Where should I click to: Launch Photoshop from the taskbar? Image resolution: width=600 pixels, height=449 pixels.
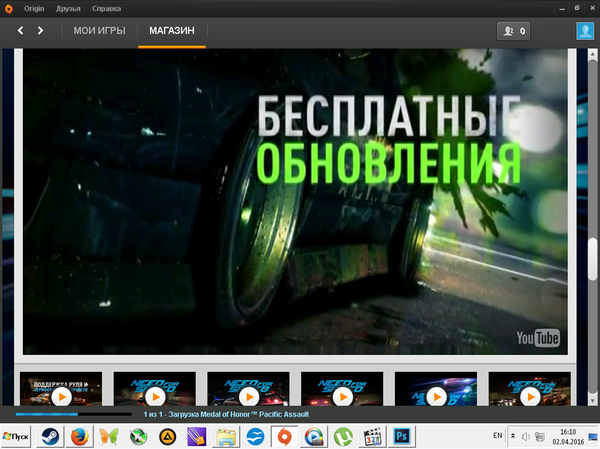[x=402, y=436]
